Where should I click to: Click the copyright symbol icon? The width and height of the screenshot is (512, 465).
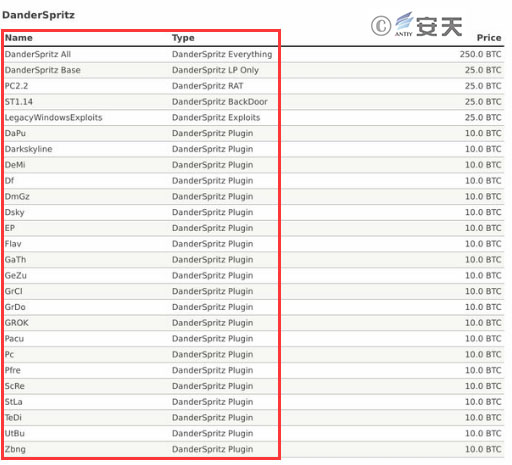point(381,26)
